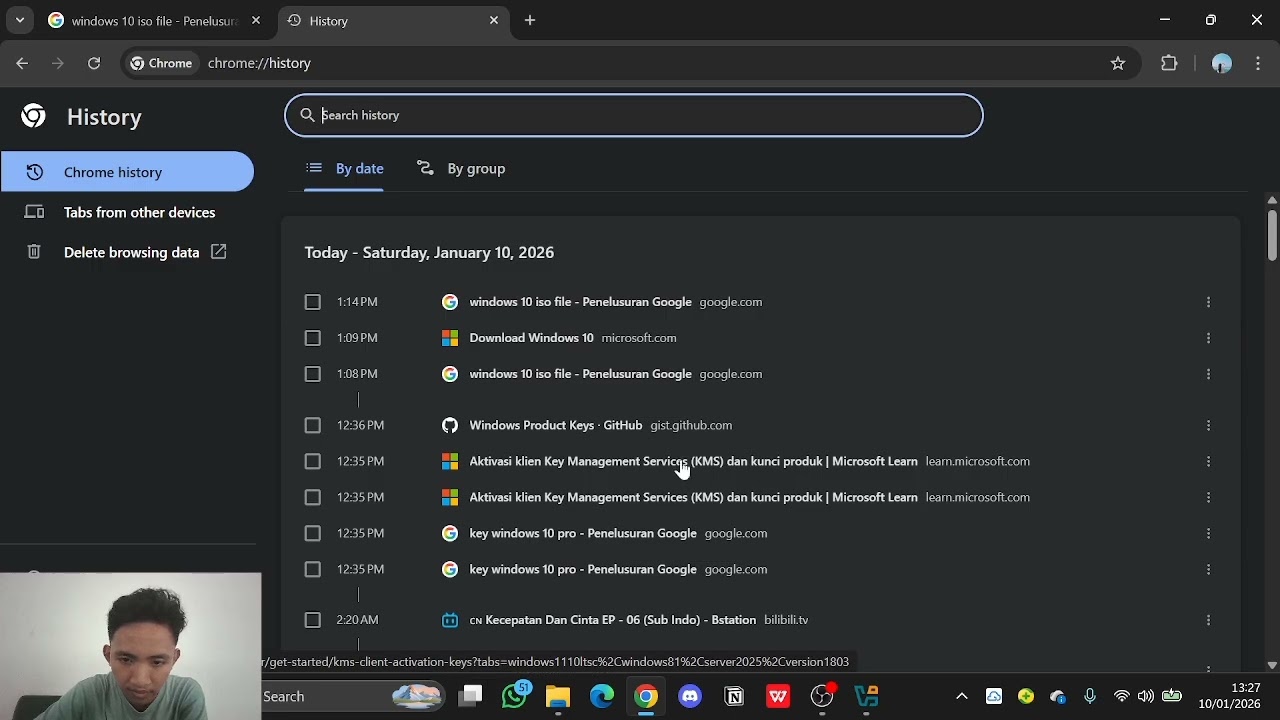
Task: Open more actions for 1:08 PM entry
Action: coord(1208,374)
